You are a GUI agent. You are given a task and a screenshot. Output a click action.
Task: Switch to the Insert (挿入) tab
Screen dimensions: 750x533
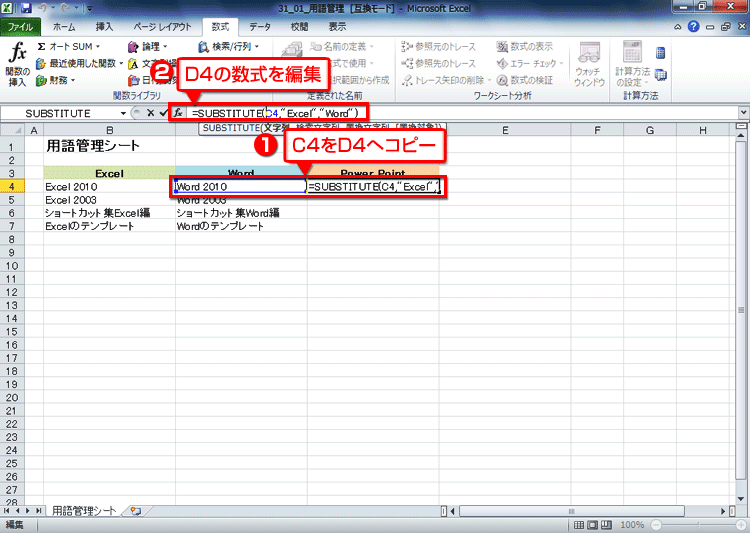(x=104, y=27)
